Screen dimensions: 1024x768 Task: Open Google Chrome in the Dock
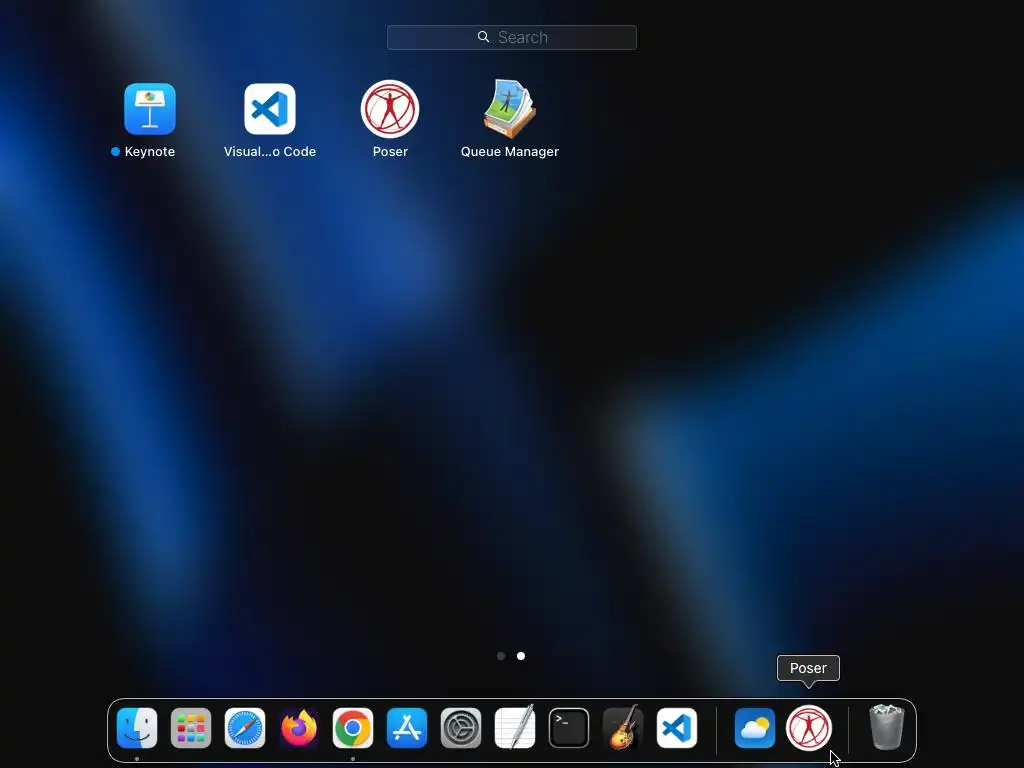(353, 728)
